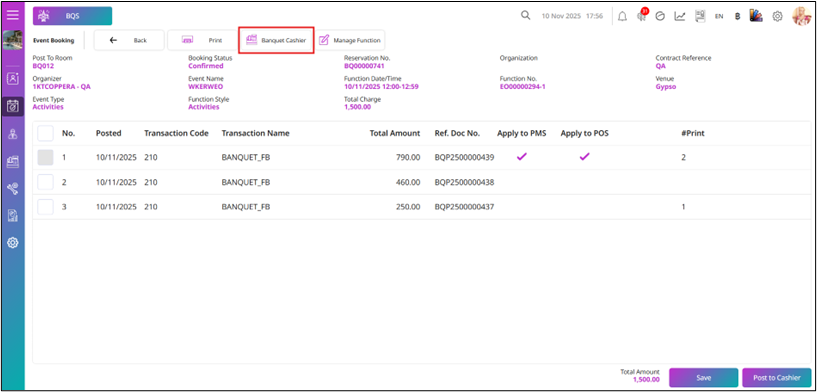Click the Total Amount column header
This screenshot has width=817, height=392.
(394, 133)
